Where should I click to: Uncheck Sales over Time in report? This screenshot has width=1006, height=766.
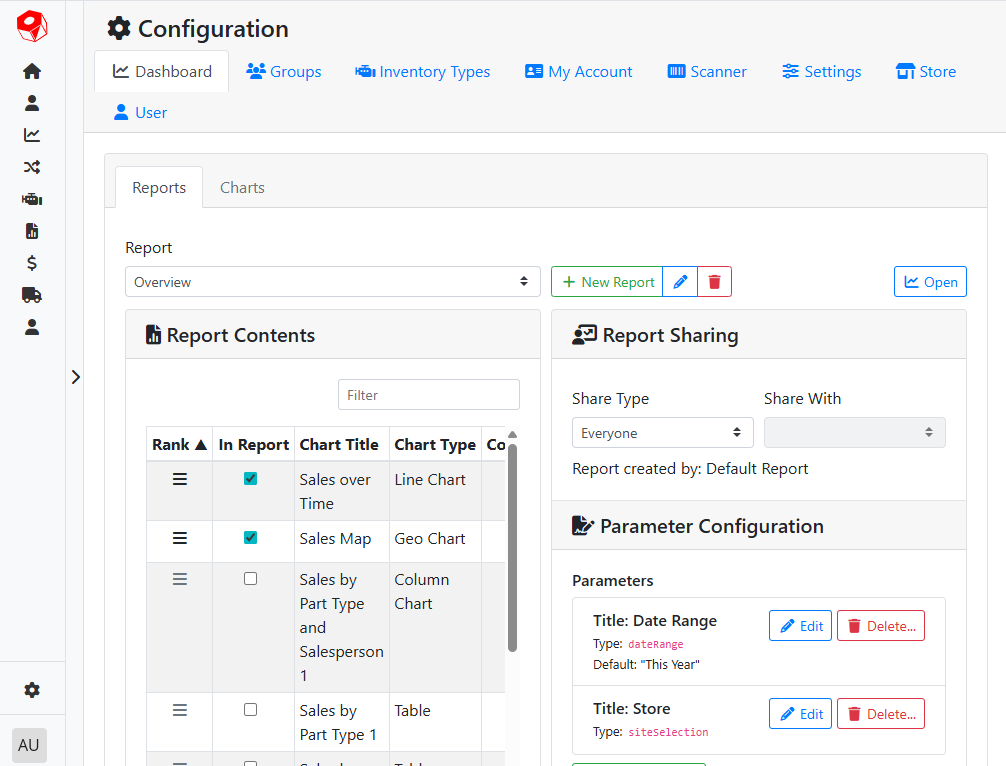click(250, 479)
